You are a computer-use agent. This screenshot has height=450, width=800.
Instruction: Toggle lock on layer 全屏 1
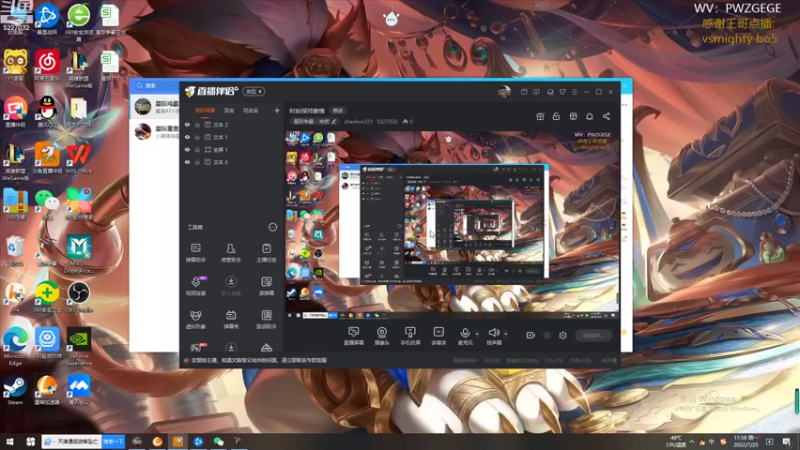point(197,149)
